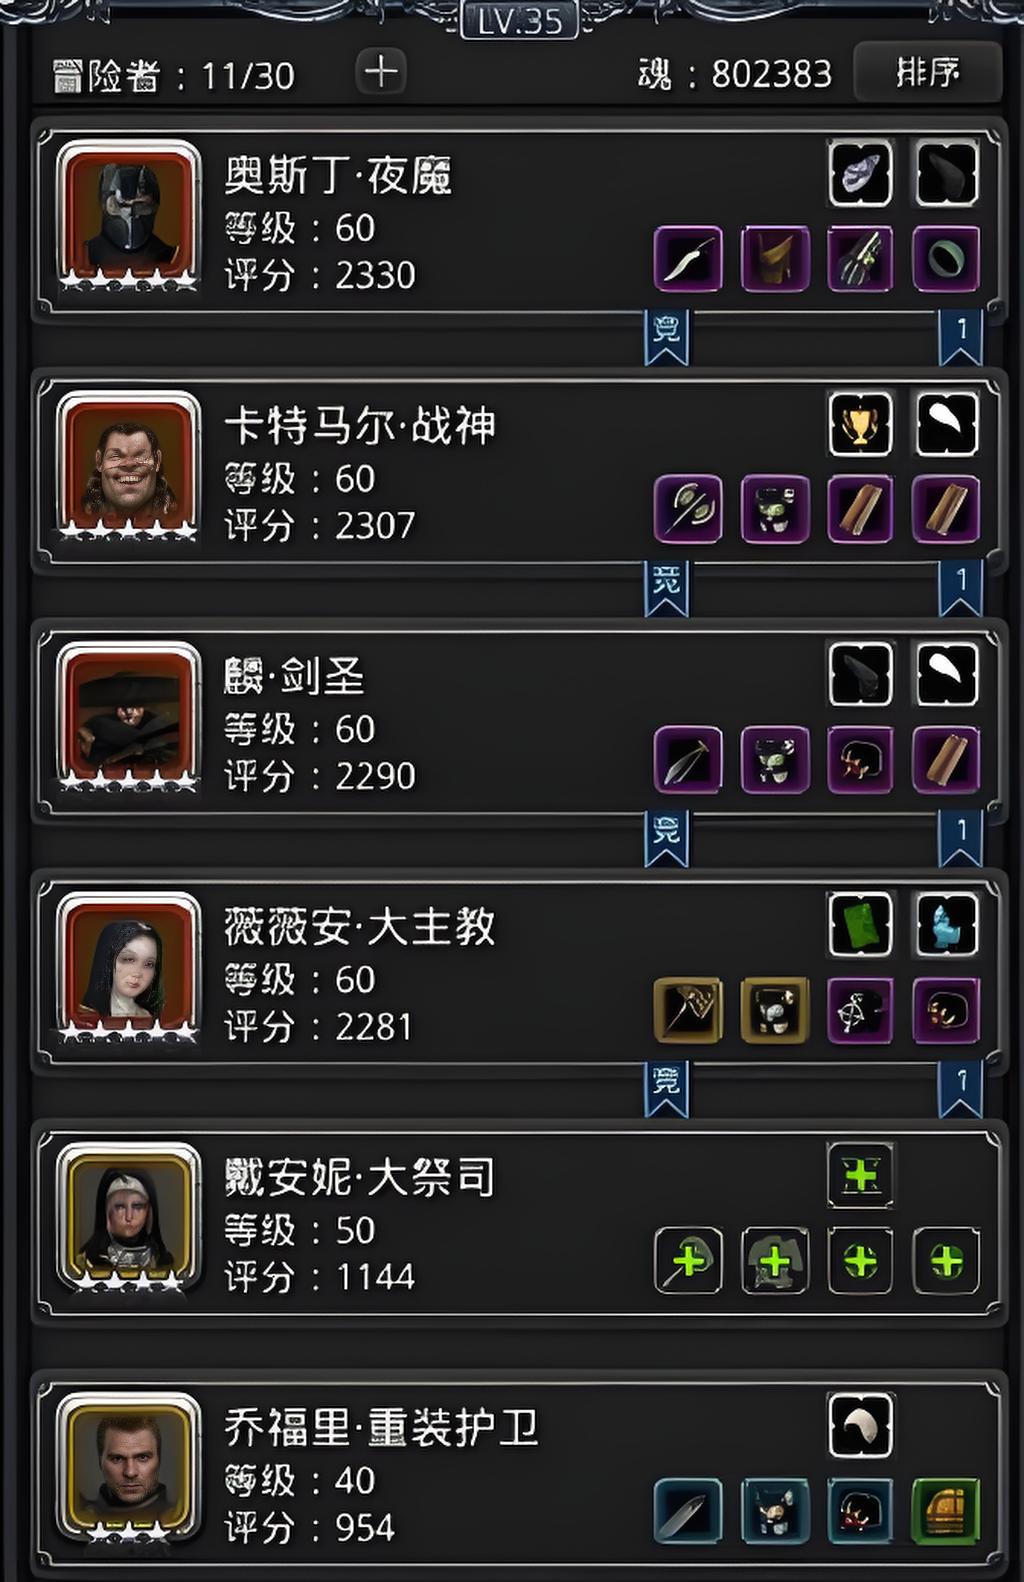Select 乔福里·重装护卫's blade weapon slot
Screen dimensions: 1024x1582
688,1511
